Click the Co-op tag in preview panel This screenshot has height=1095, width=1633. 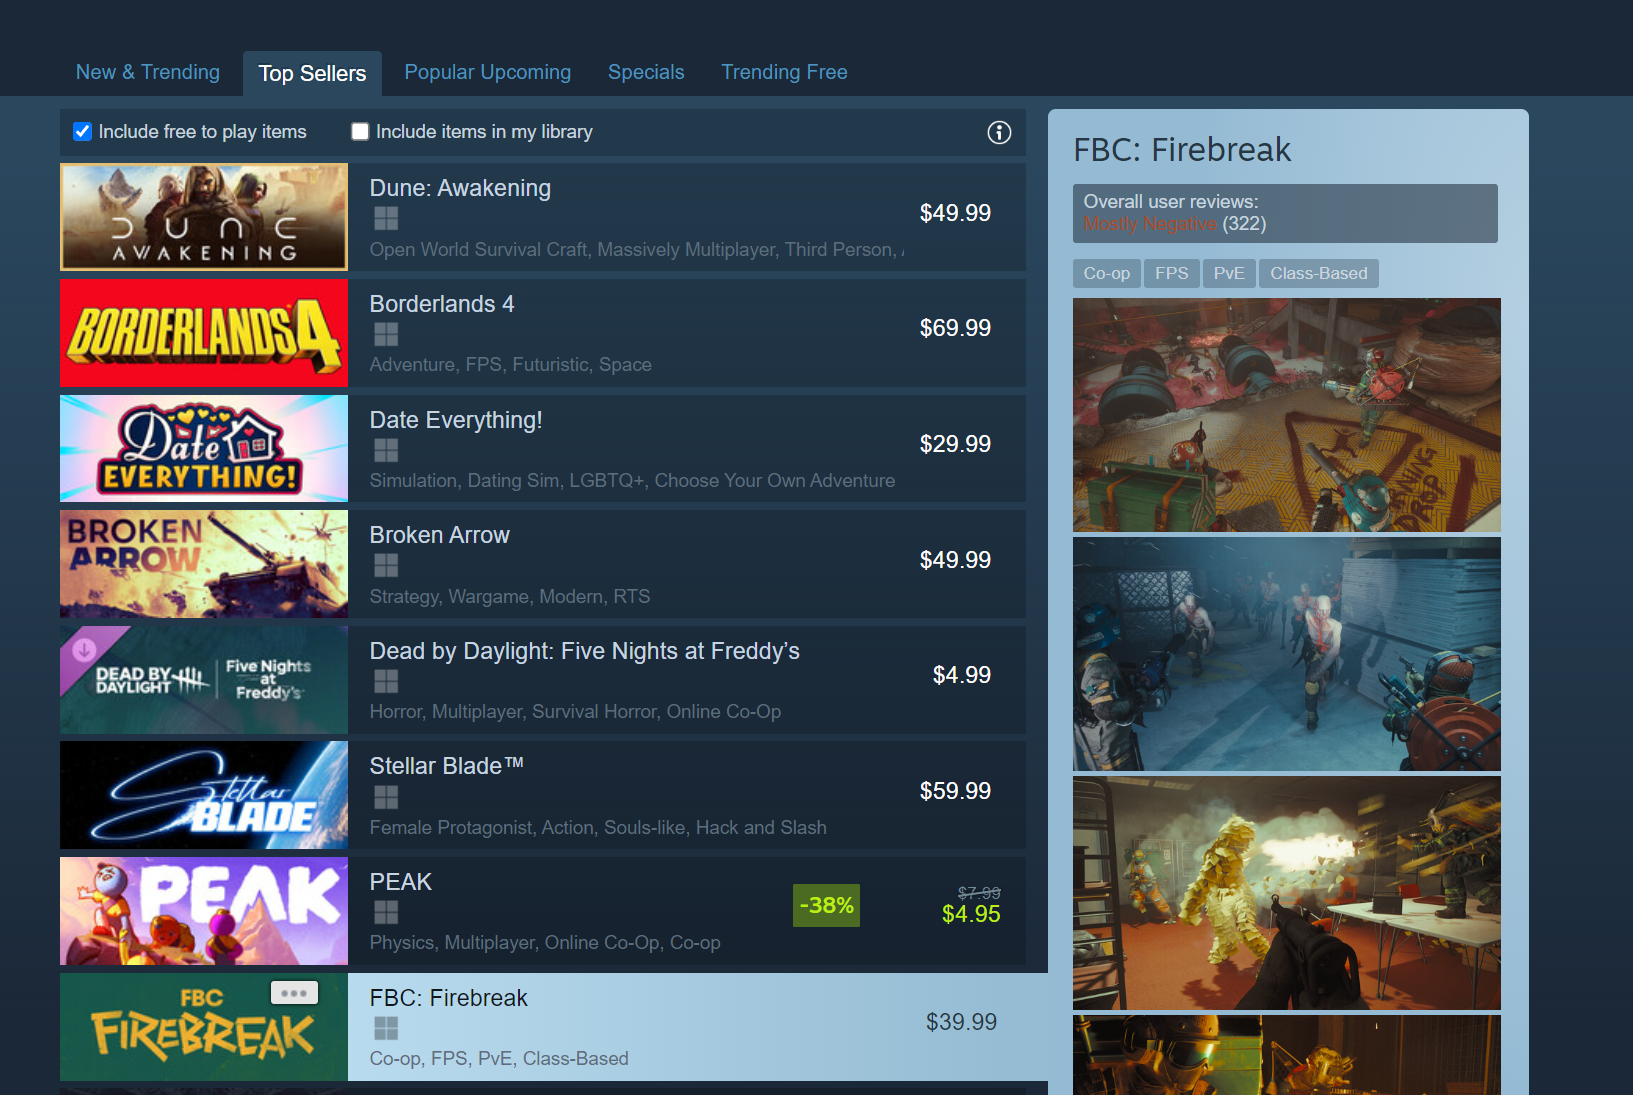click(x=1107, y=273)
